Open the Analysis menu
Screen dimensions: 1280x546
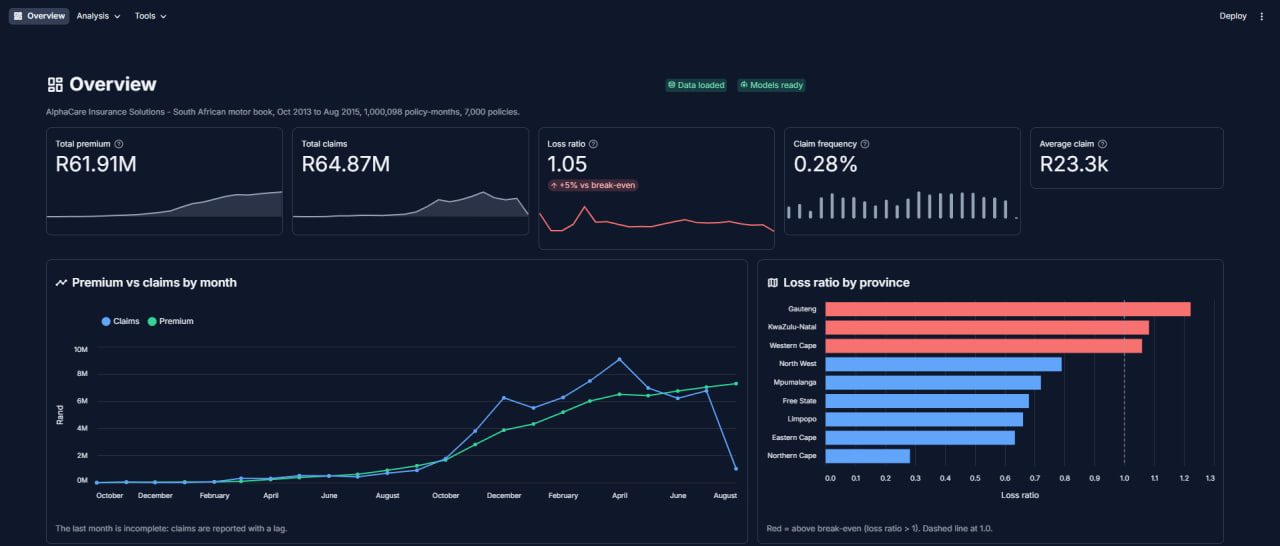(x=98, y=16)
